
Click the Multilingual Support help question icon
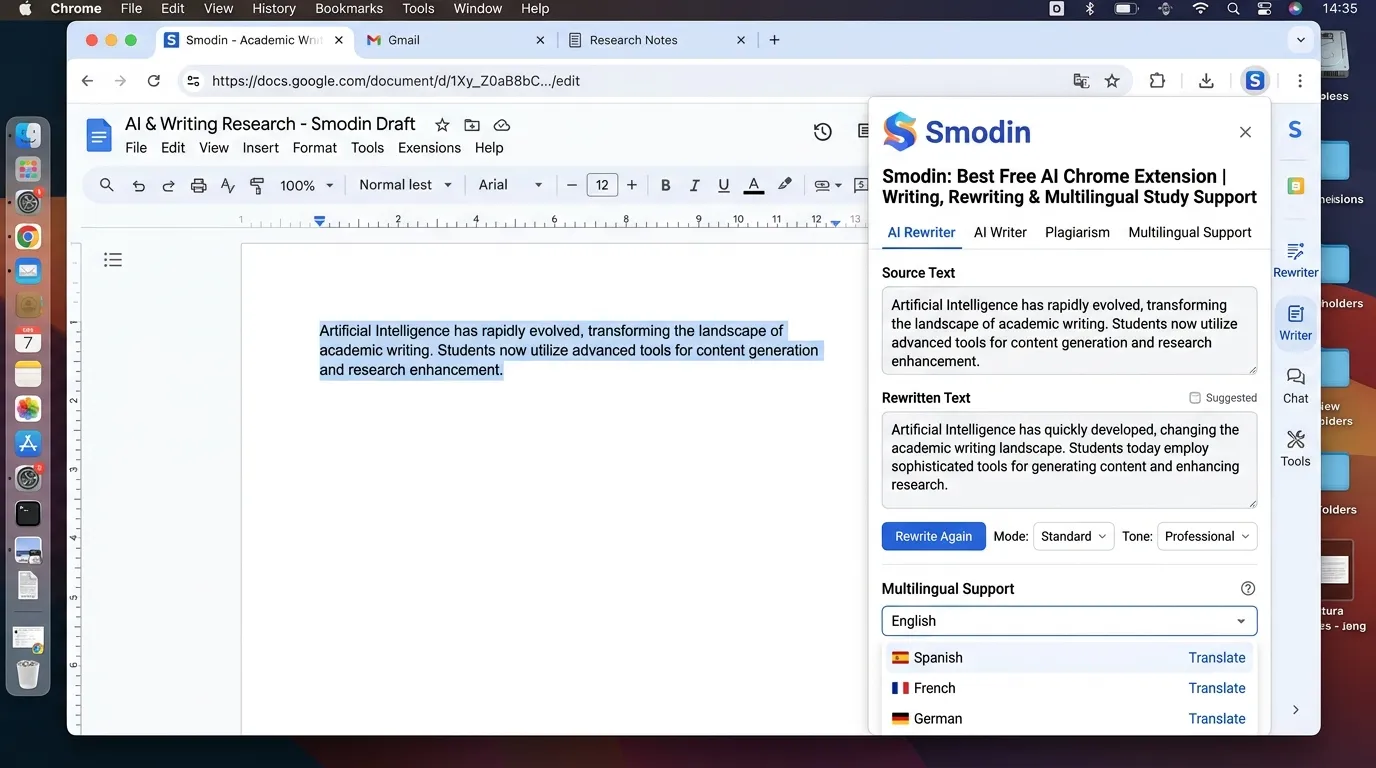(x=1247, y=589)
